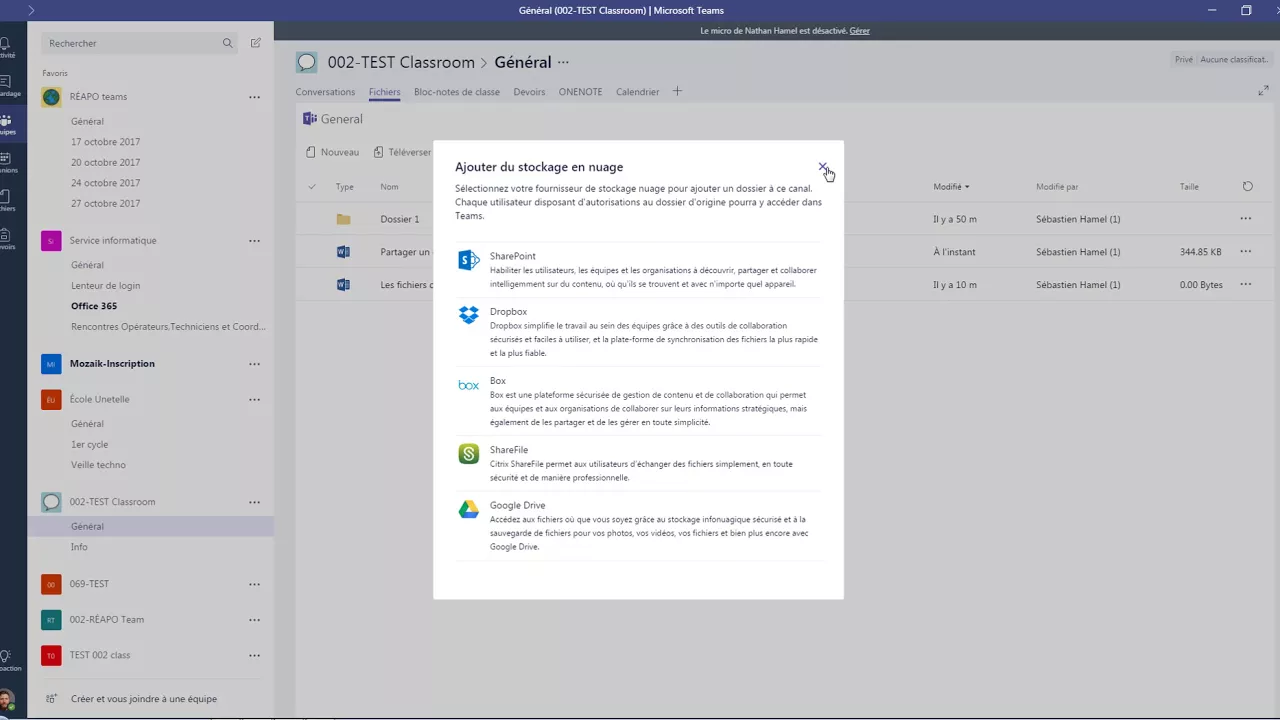Open 002-RÉAPO Team avatar
1280x720 pixels.
51,620
